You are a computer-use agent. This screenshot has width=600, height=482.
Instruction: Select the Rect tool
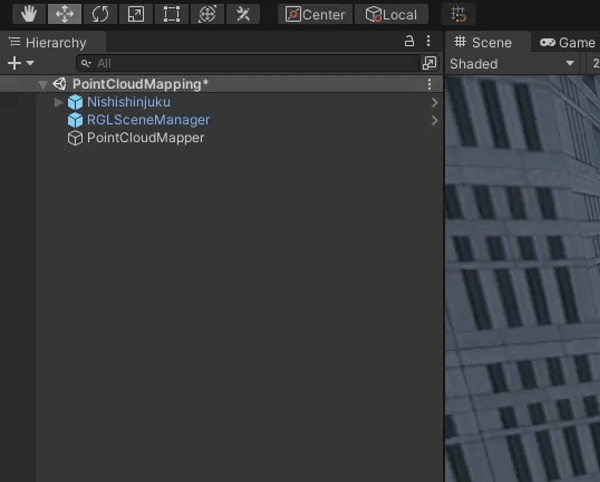(171, 14)
